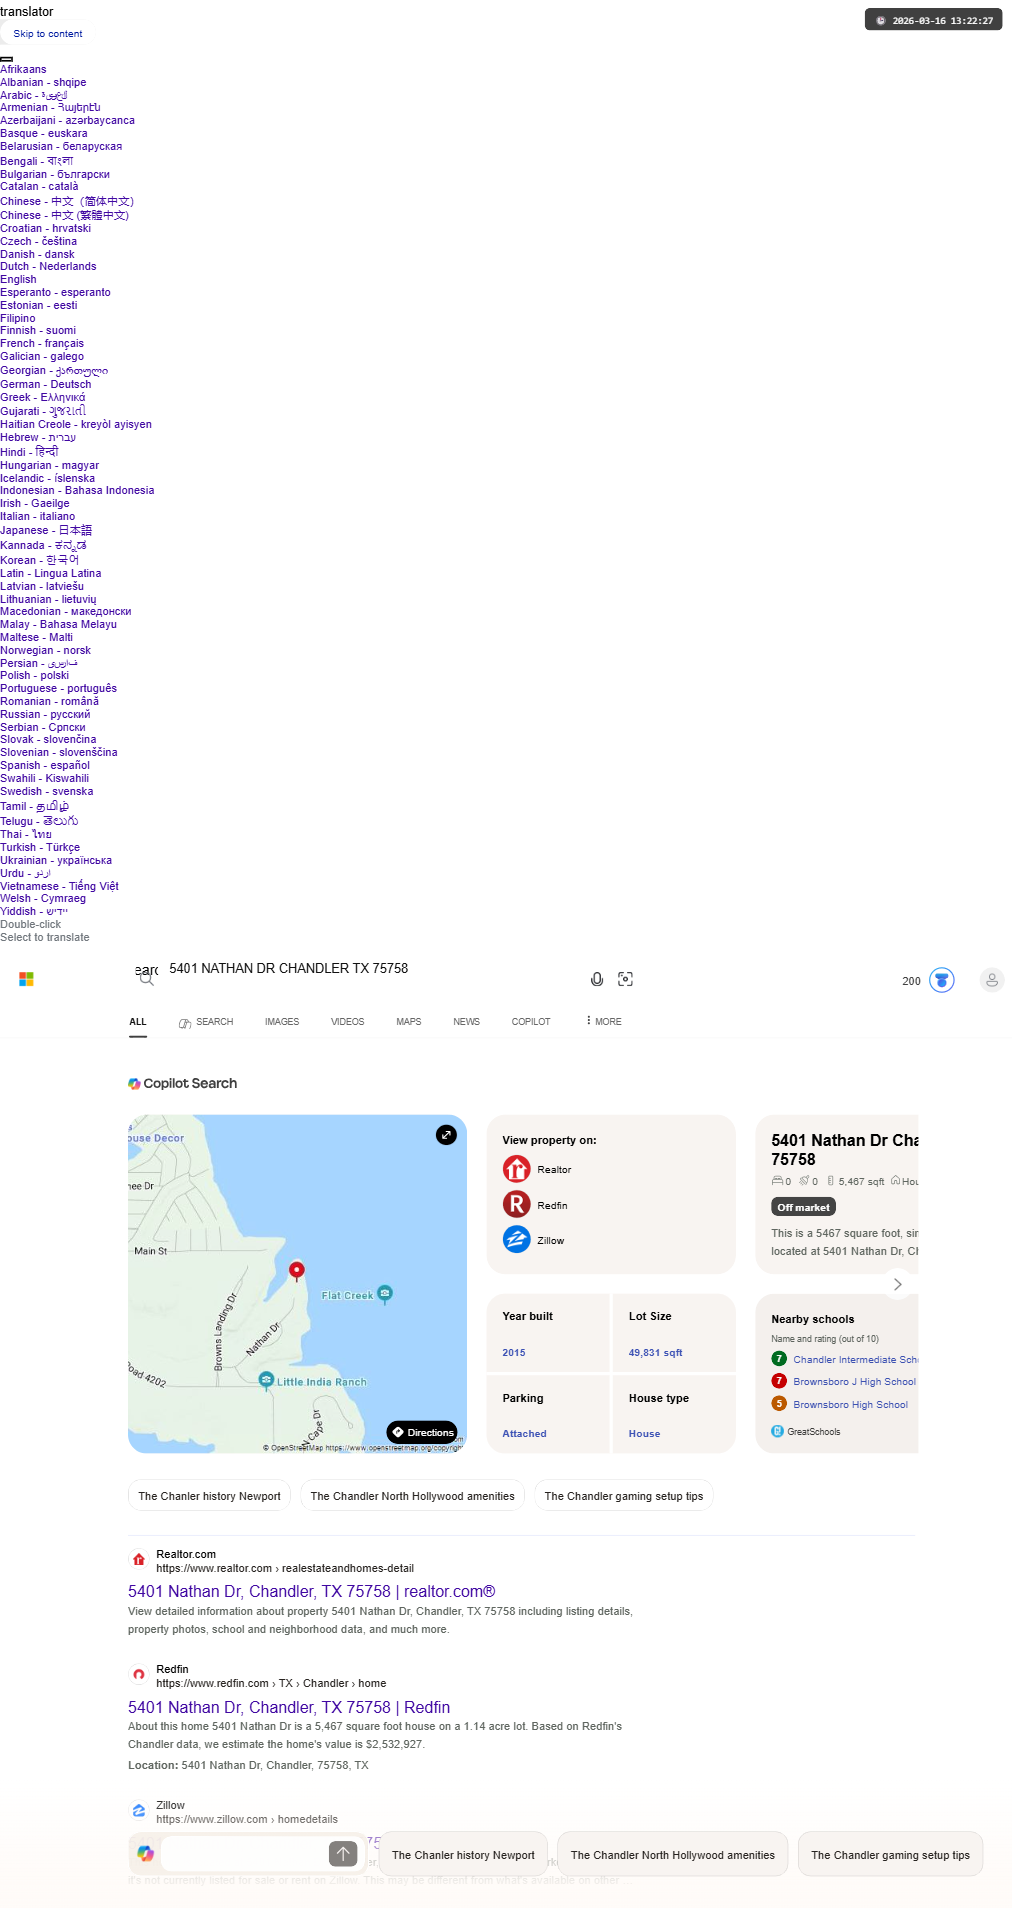1012x1908 pixels.
Task: Open the COPILOT tab
Action: click(x=531, y=1022)
